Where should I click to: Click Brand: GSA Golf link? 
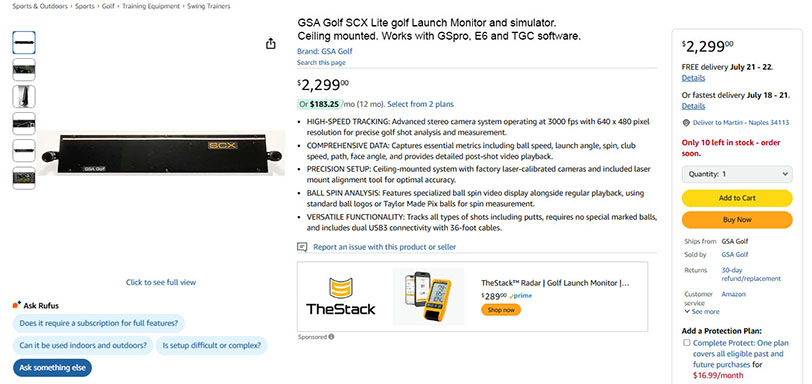point(325,51)
